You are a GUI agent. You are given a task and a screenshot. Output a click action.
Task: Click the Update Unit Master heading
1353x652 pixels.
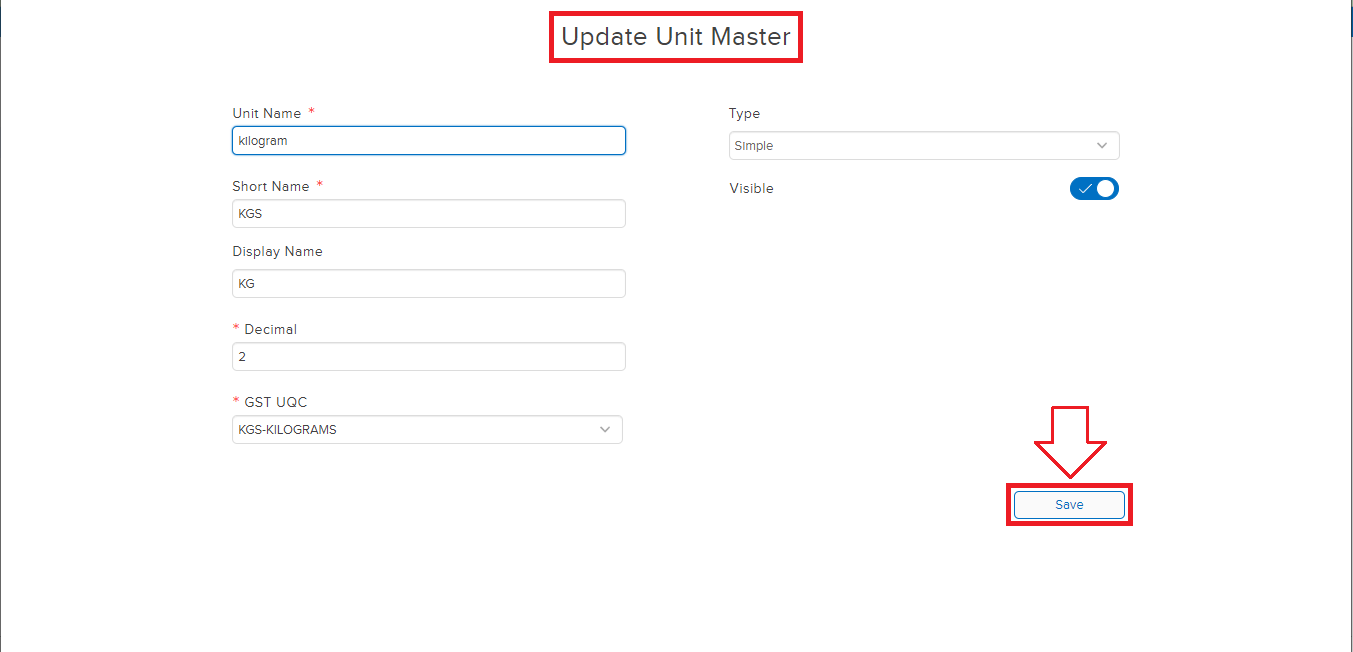[676, 38]
